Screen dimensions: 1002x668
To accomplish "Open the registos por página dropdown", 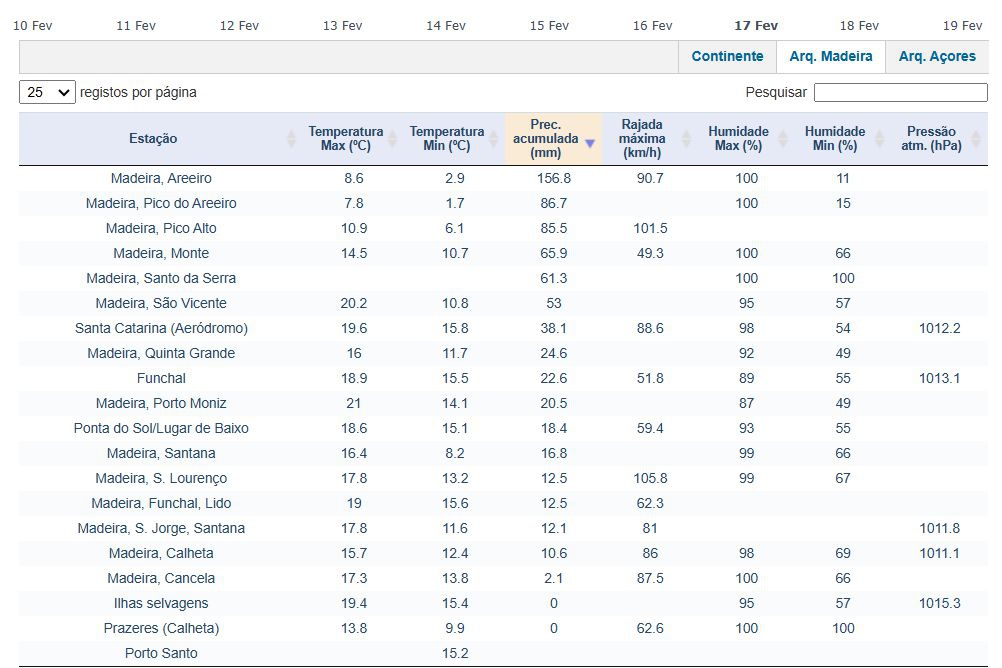I will pyautogui.click(x=47, y=92).
